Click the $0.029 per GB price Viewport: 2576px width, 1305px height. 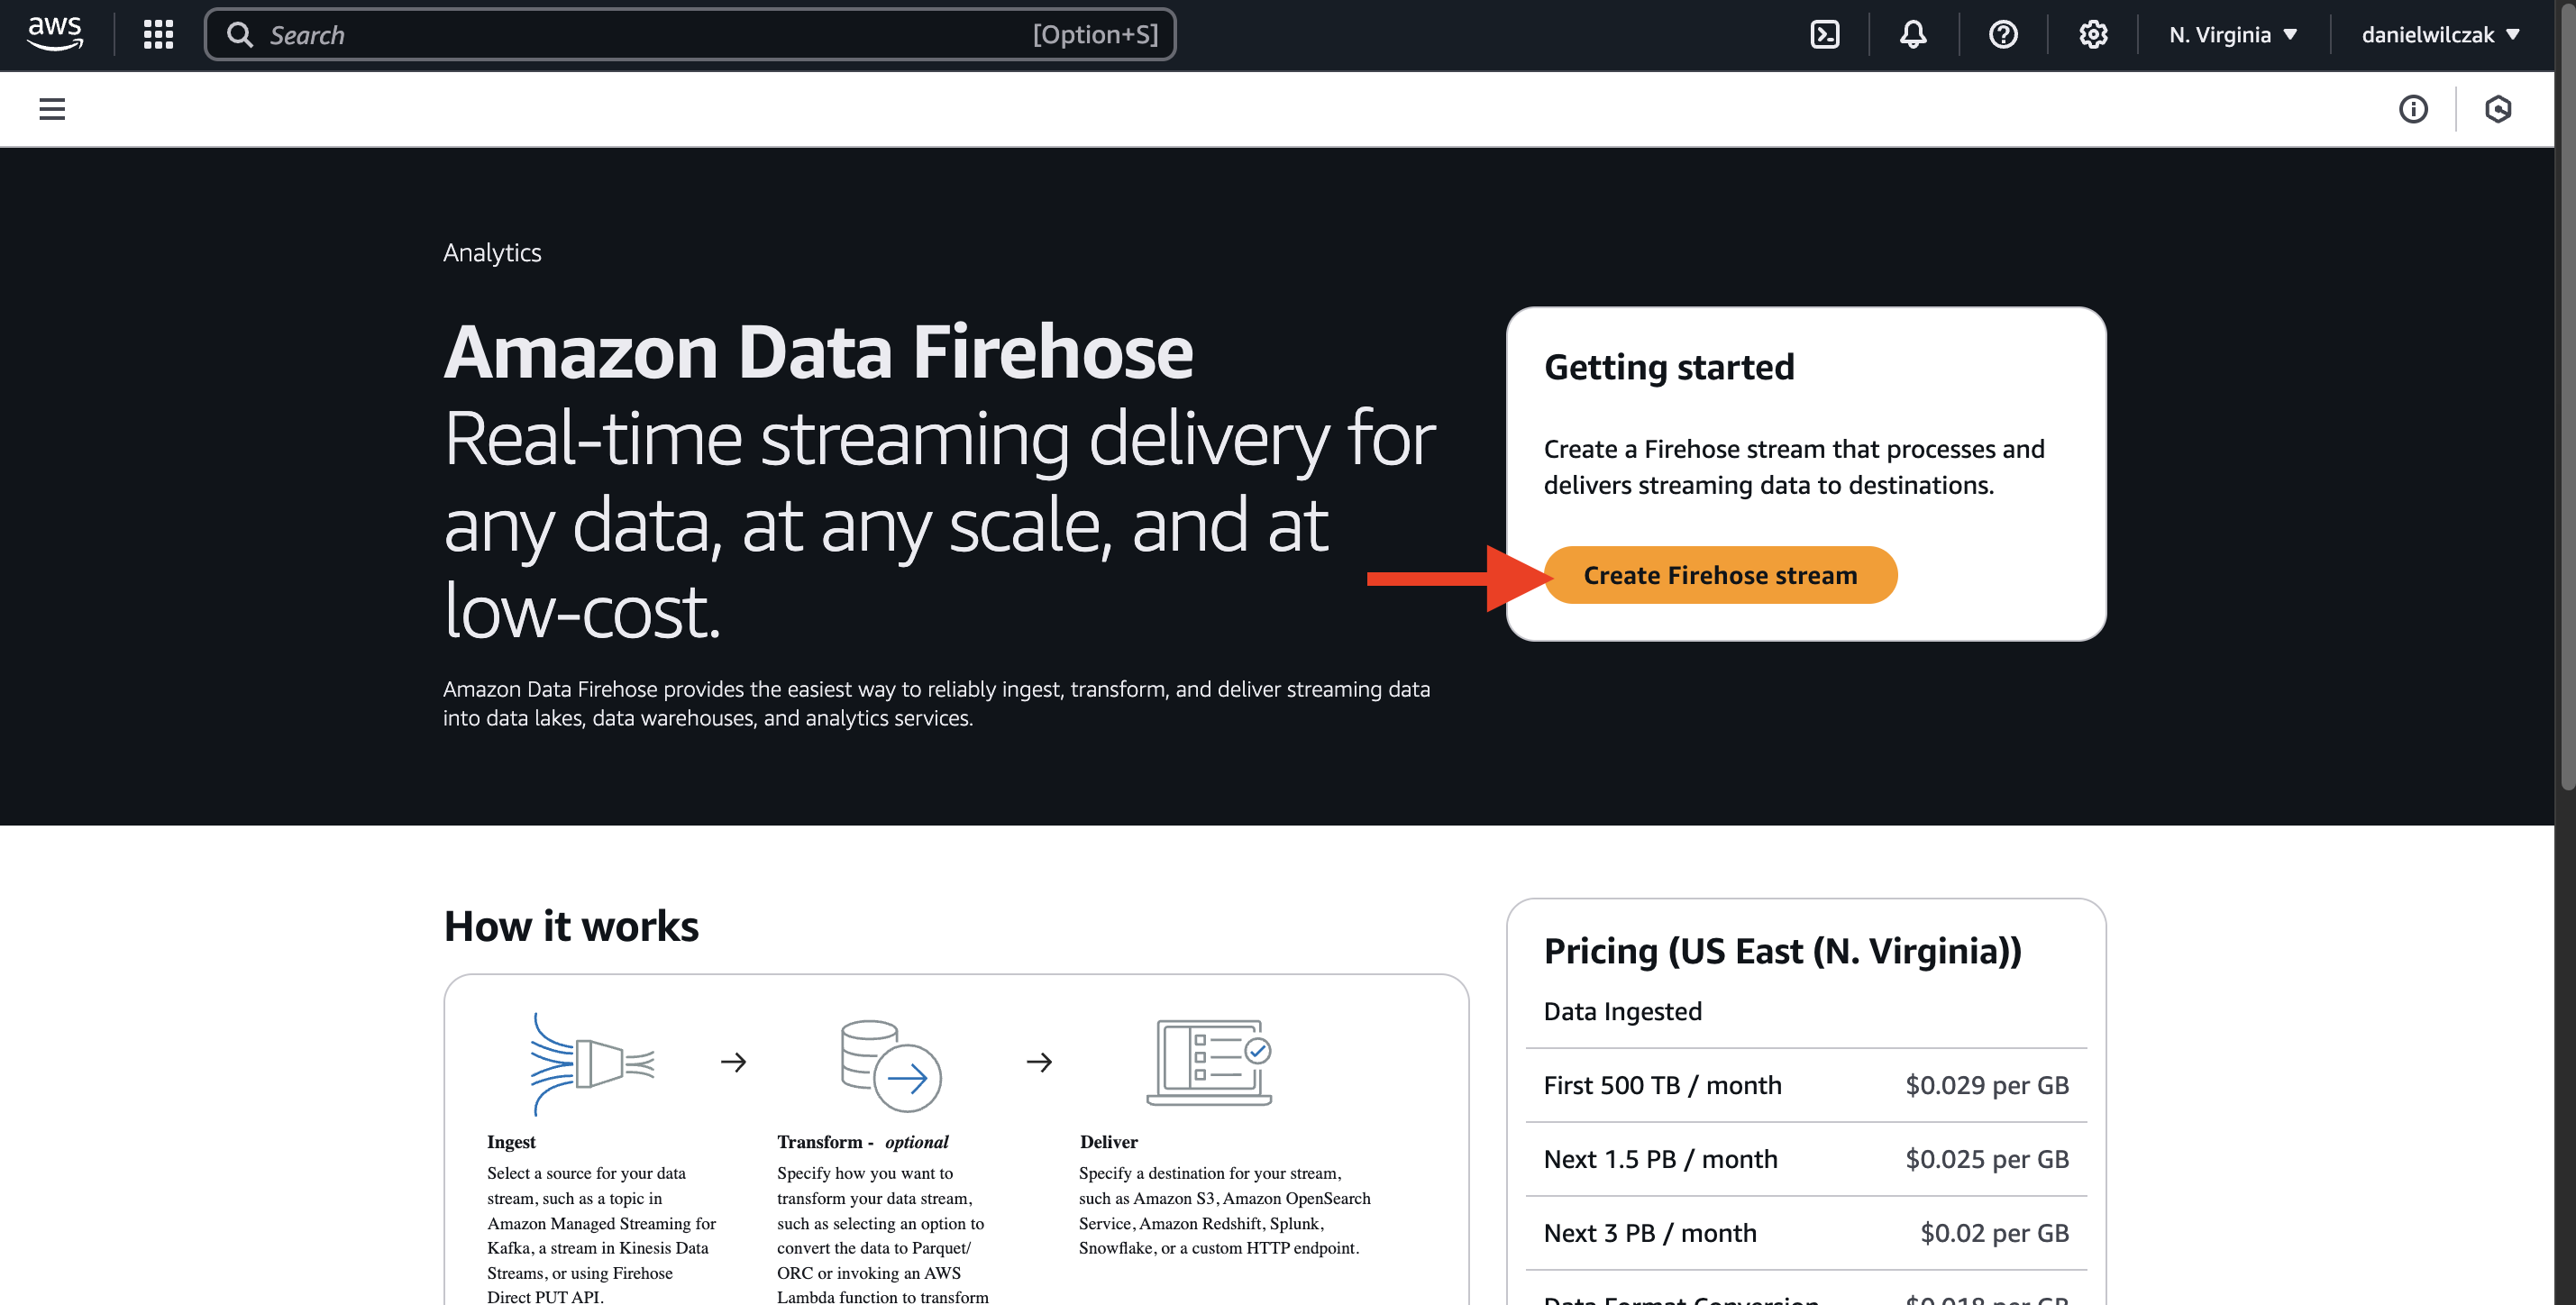pos(1986,1085)
